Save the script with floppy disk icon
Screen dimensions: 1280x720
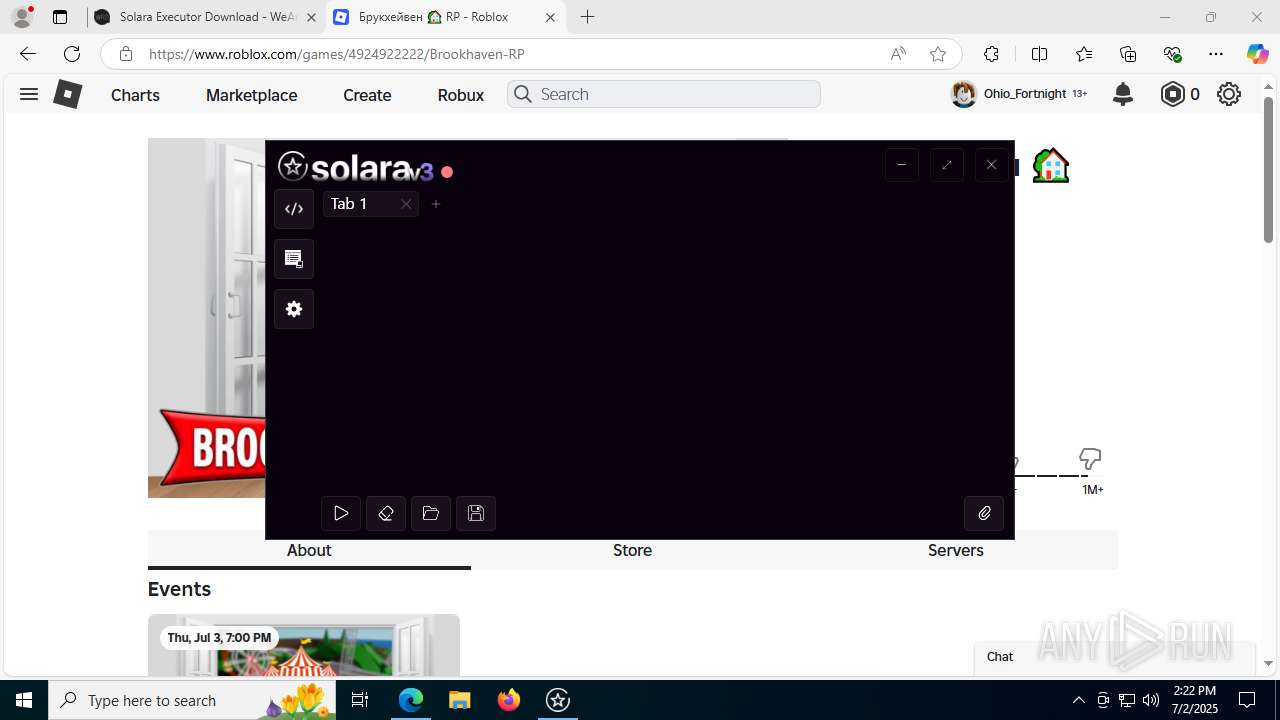476,513
